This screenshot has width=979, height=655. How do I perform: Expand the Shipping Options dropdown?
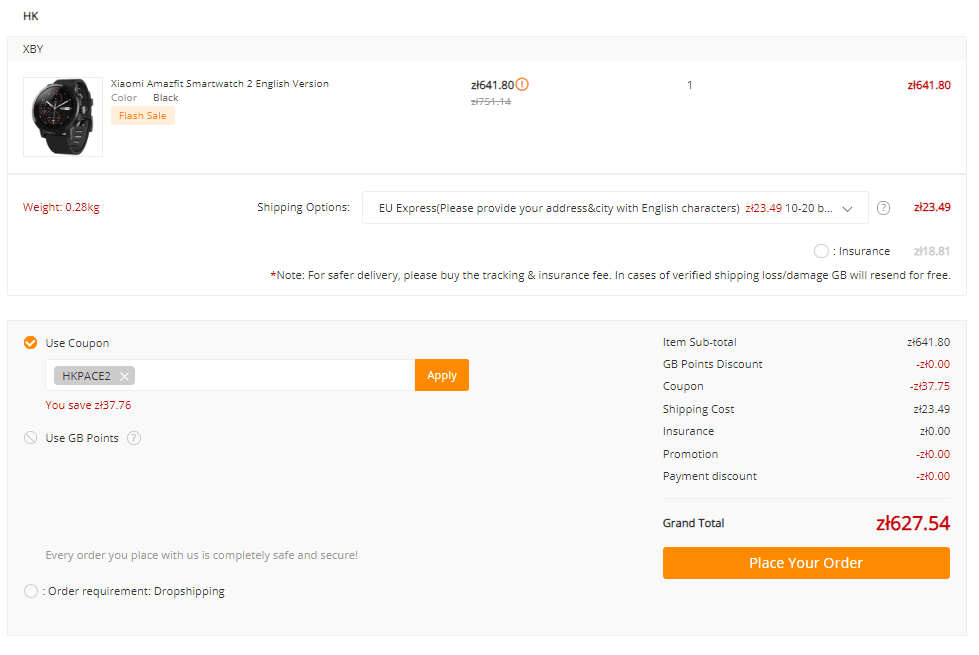coord(615,208)
